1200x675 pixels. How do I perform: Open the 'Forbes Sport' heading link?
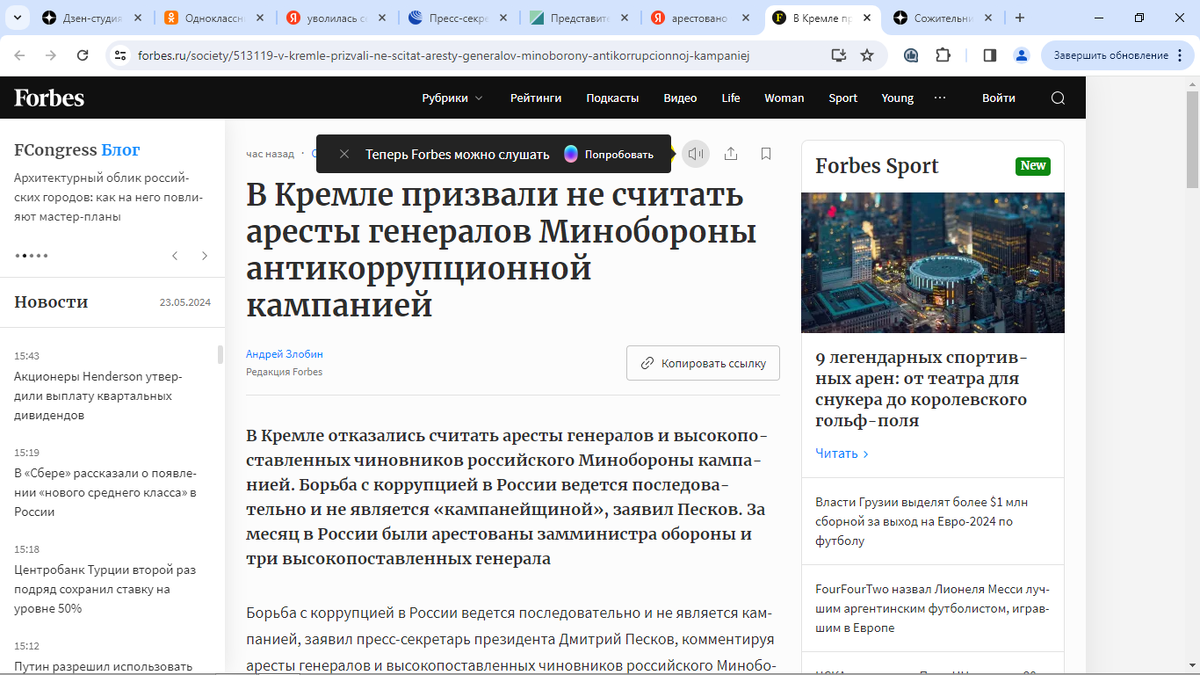877,166
